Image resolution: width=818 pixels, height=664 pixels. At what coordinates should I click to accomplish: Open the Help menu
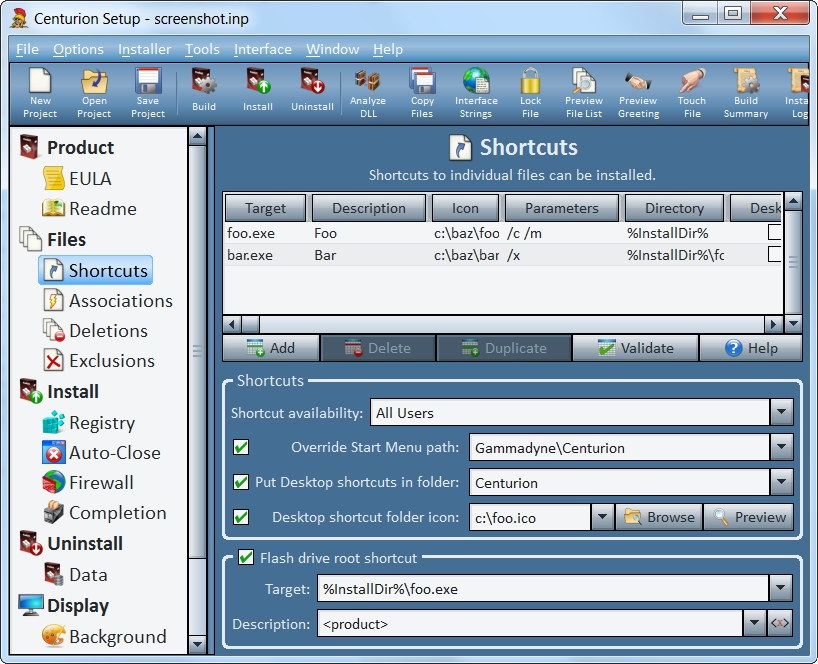pos(388,49)
